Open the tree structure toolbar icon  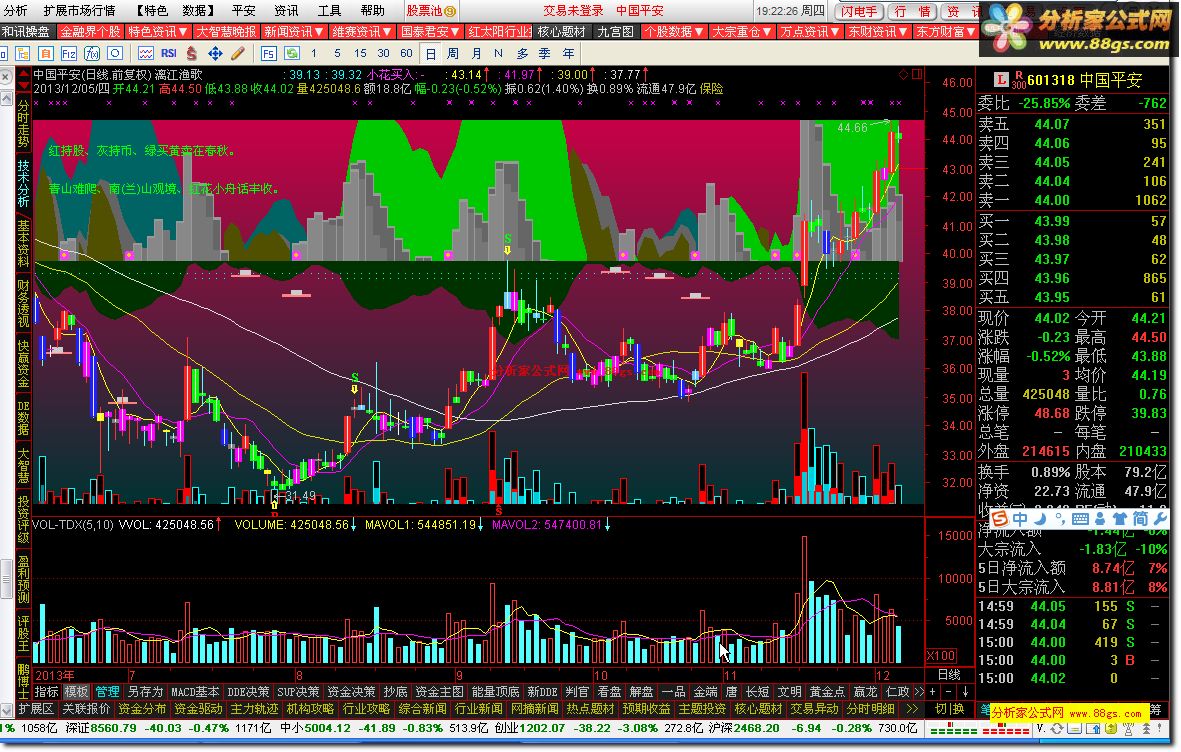coord(23,53)
